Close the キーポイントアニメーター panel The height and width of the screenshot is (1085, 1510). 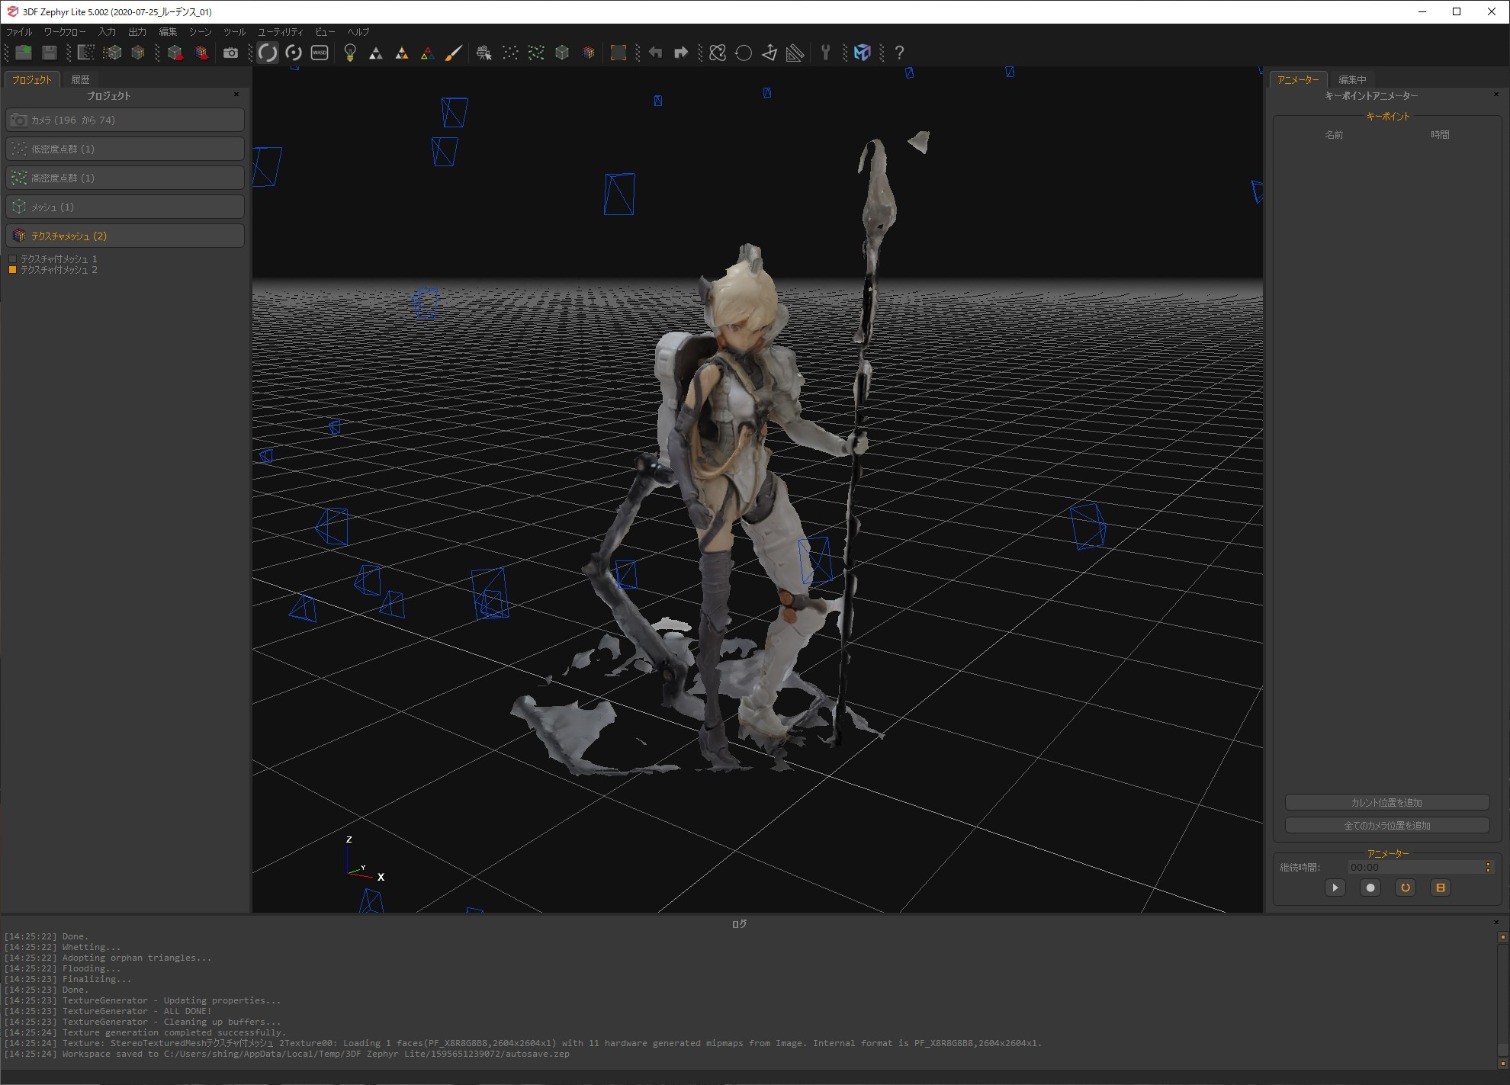(1496, 95)
